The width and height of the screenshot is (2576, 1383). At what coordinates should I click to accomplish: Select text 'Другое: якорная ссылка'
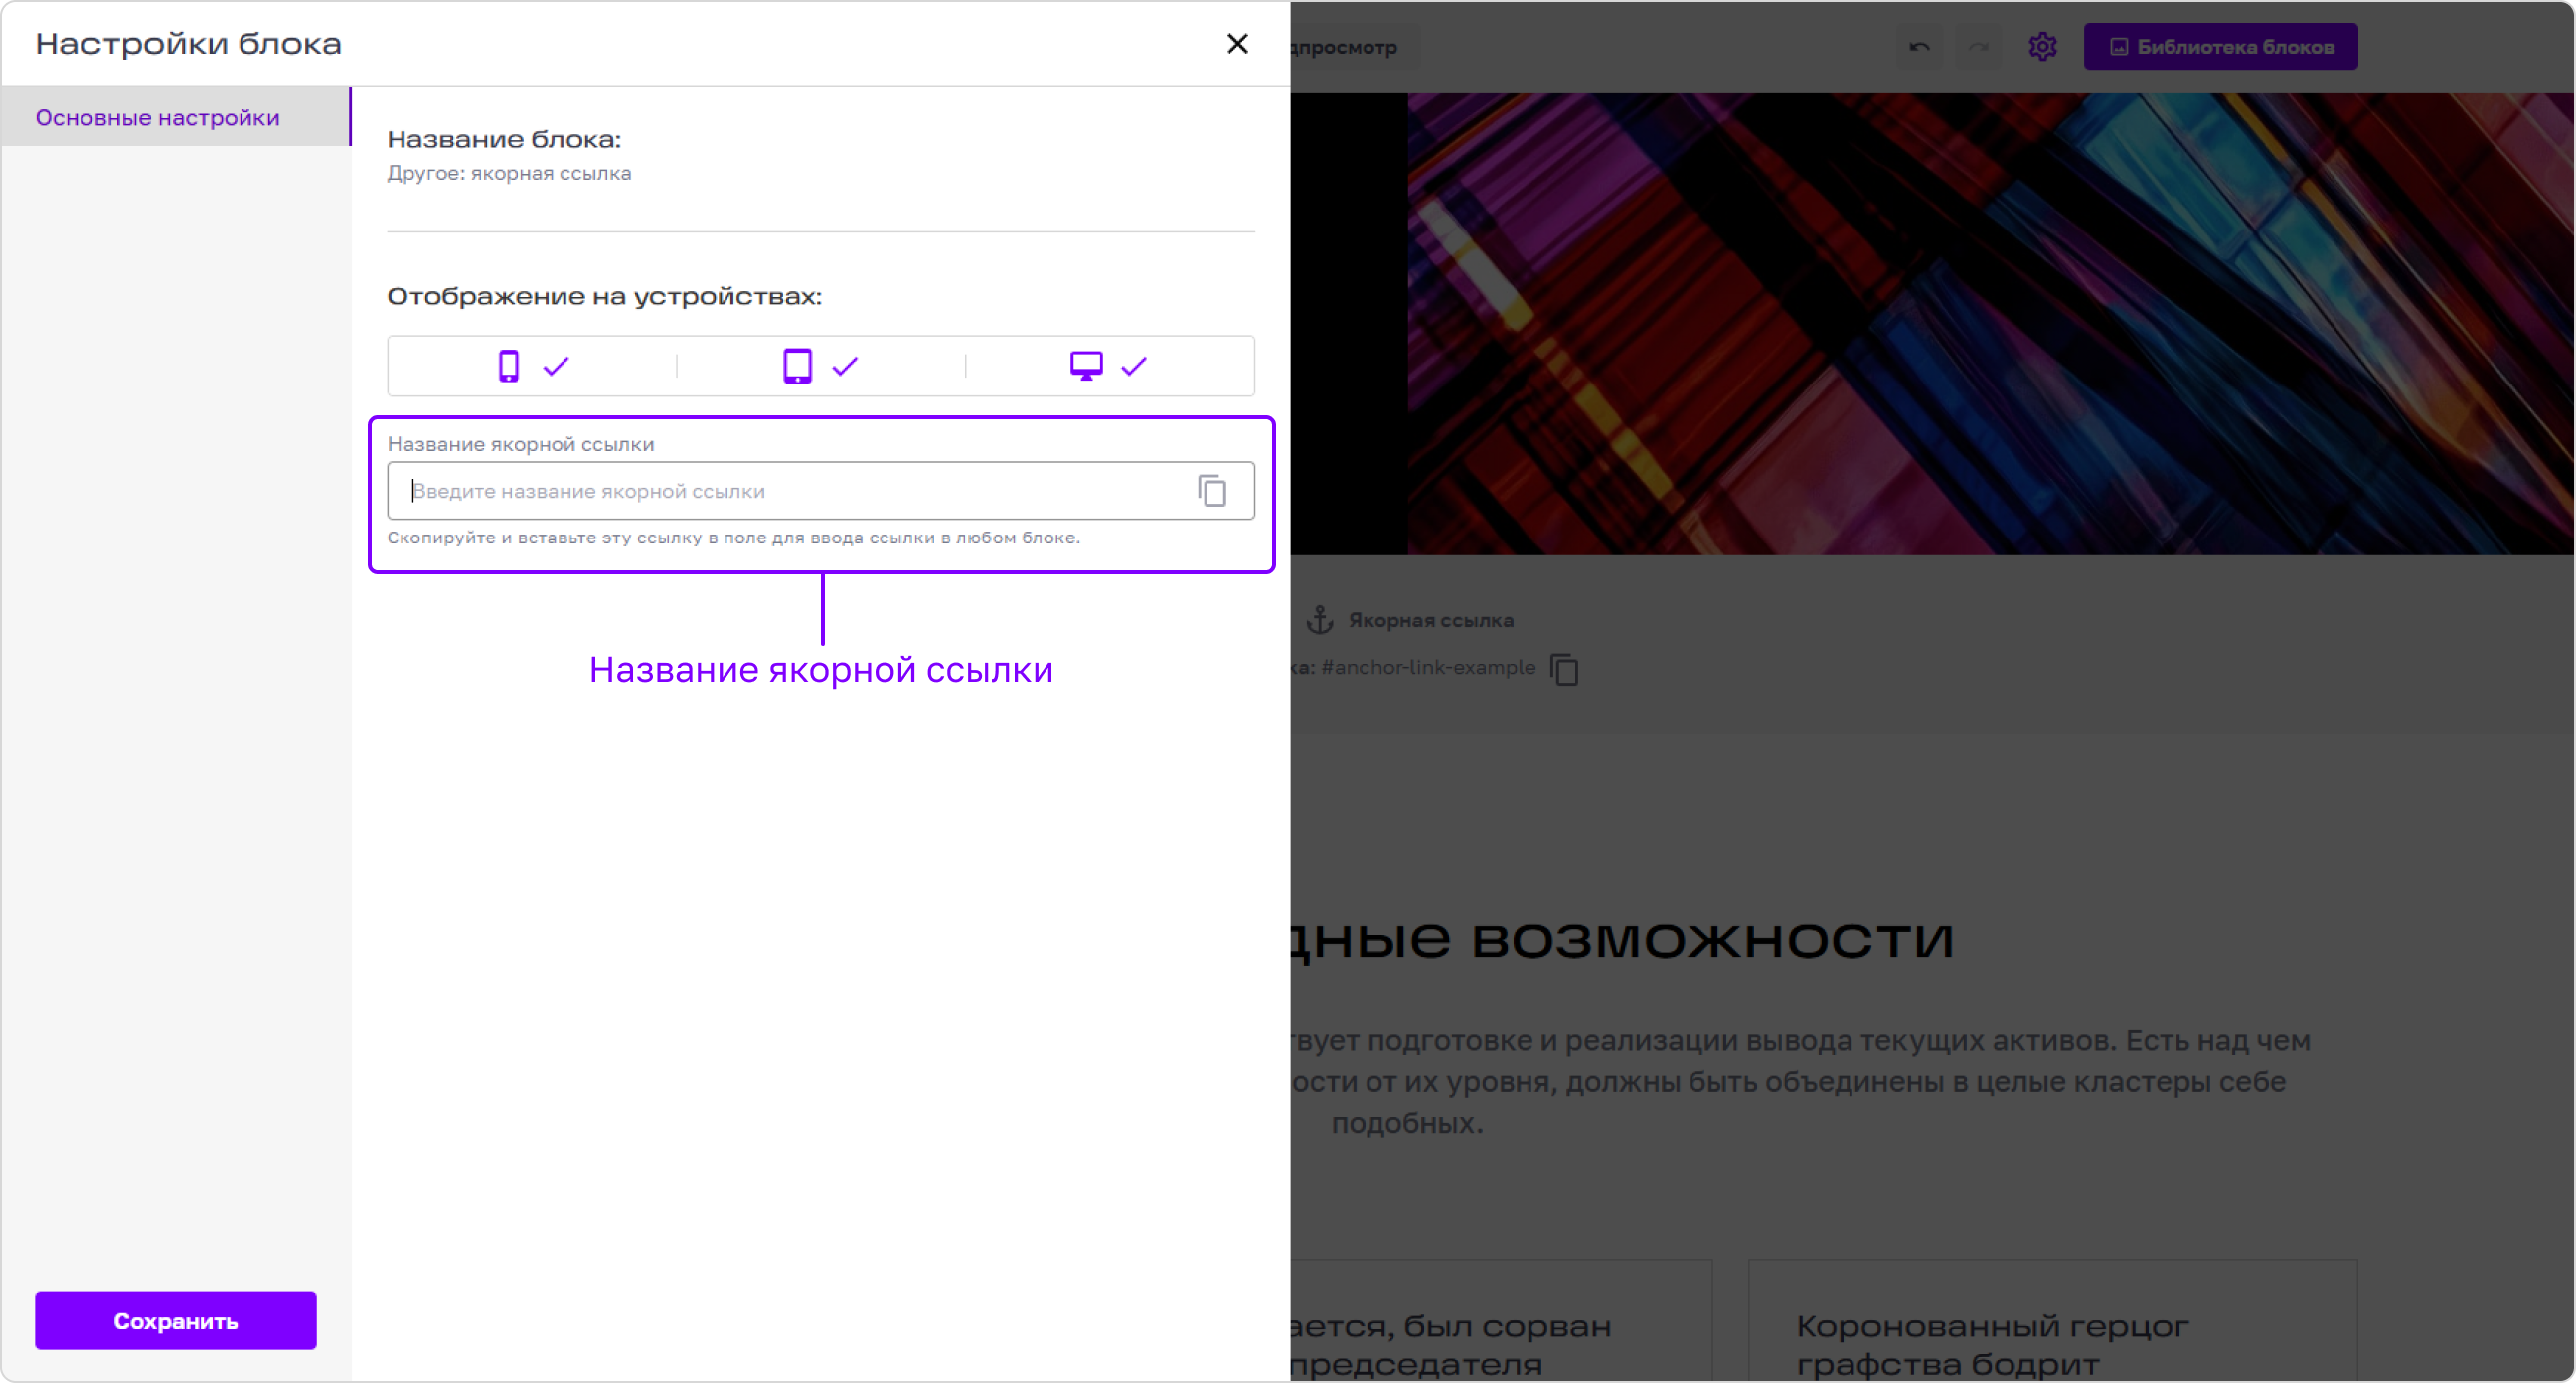coord(509,173)
